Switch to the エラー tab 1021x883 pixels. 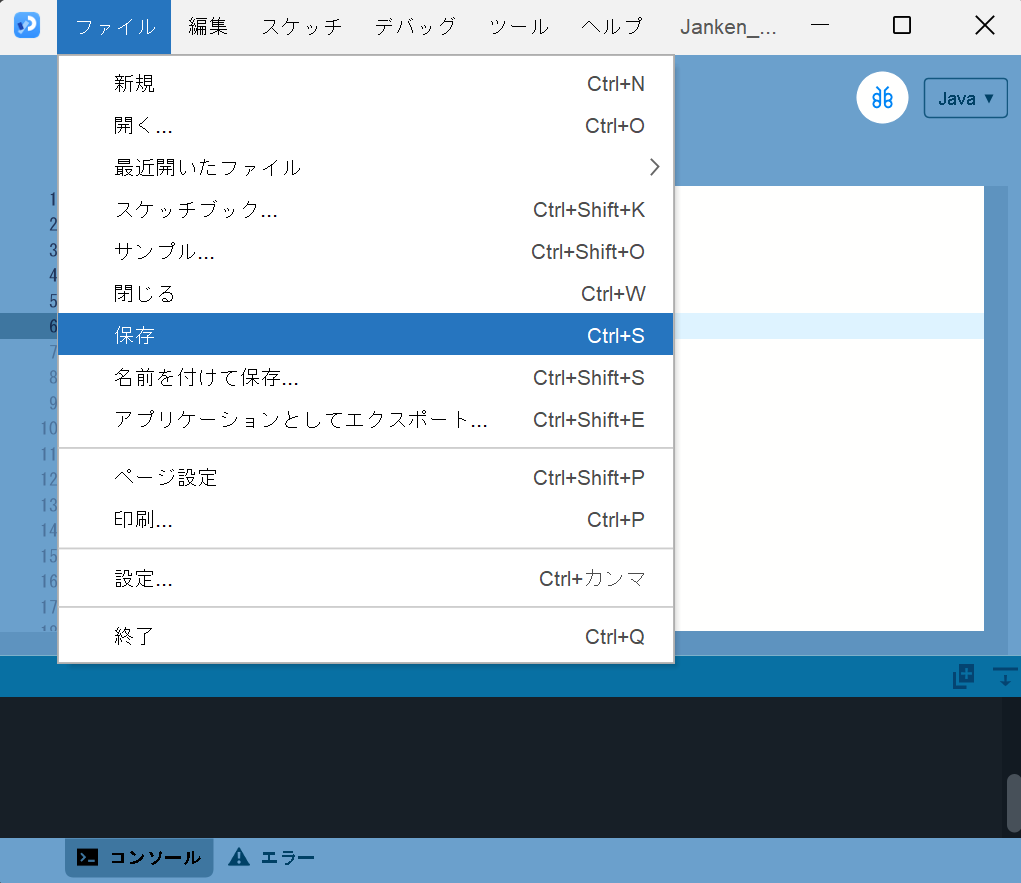(272, 857)
